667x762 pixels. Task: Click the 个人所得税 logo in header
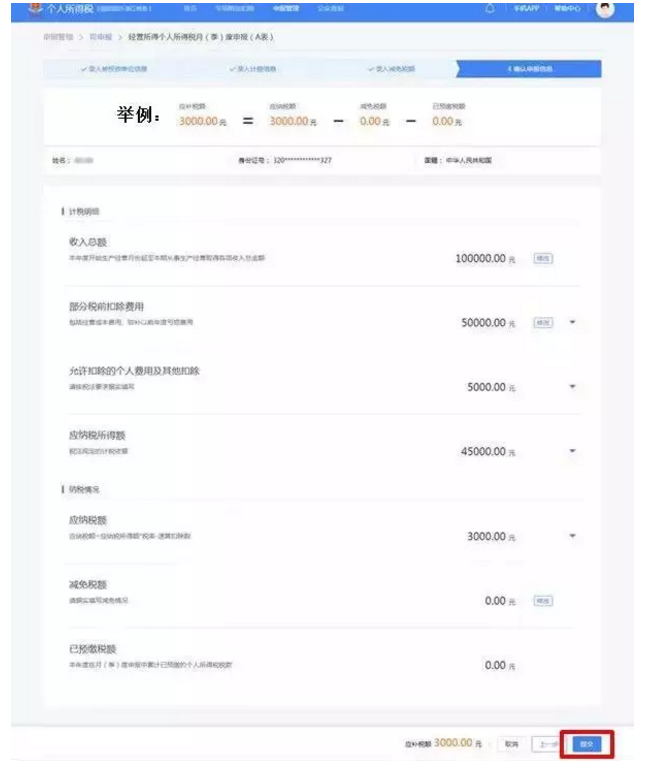pyautogui.click(x=61, y=9)
